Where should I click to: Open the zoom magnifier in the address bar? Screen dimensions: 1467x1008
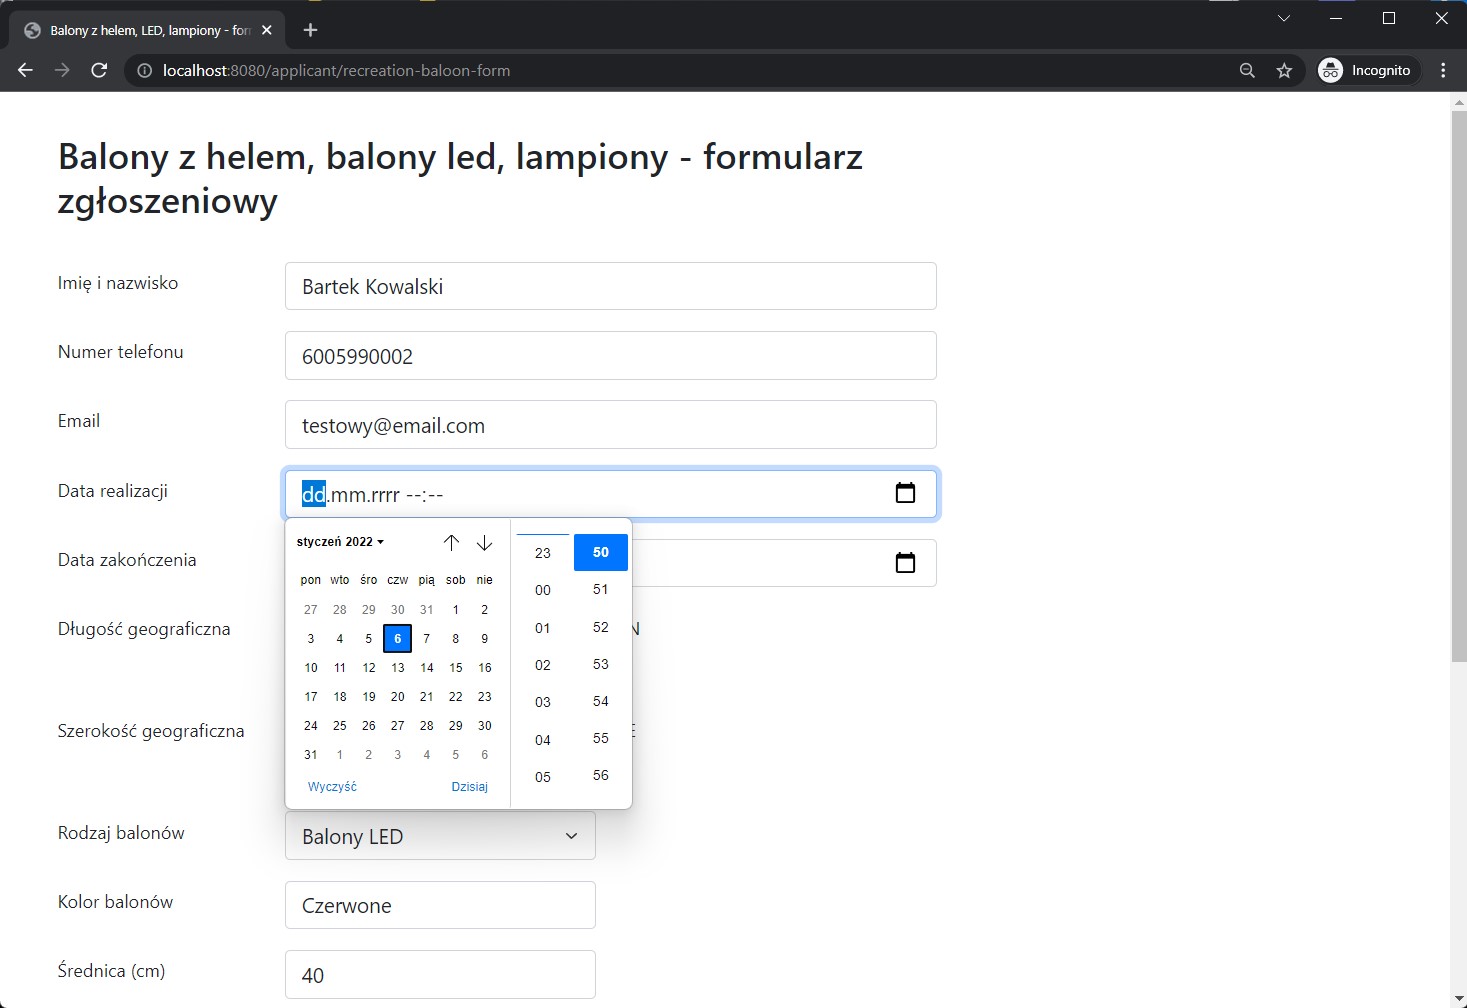(1246, 70)
